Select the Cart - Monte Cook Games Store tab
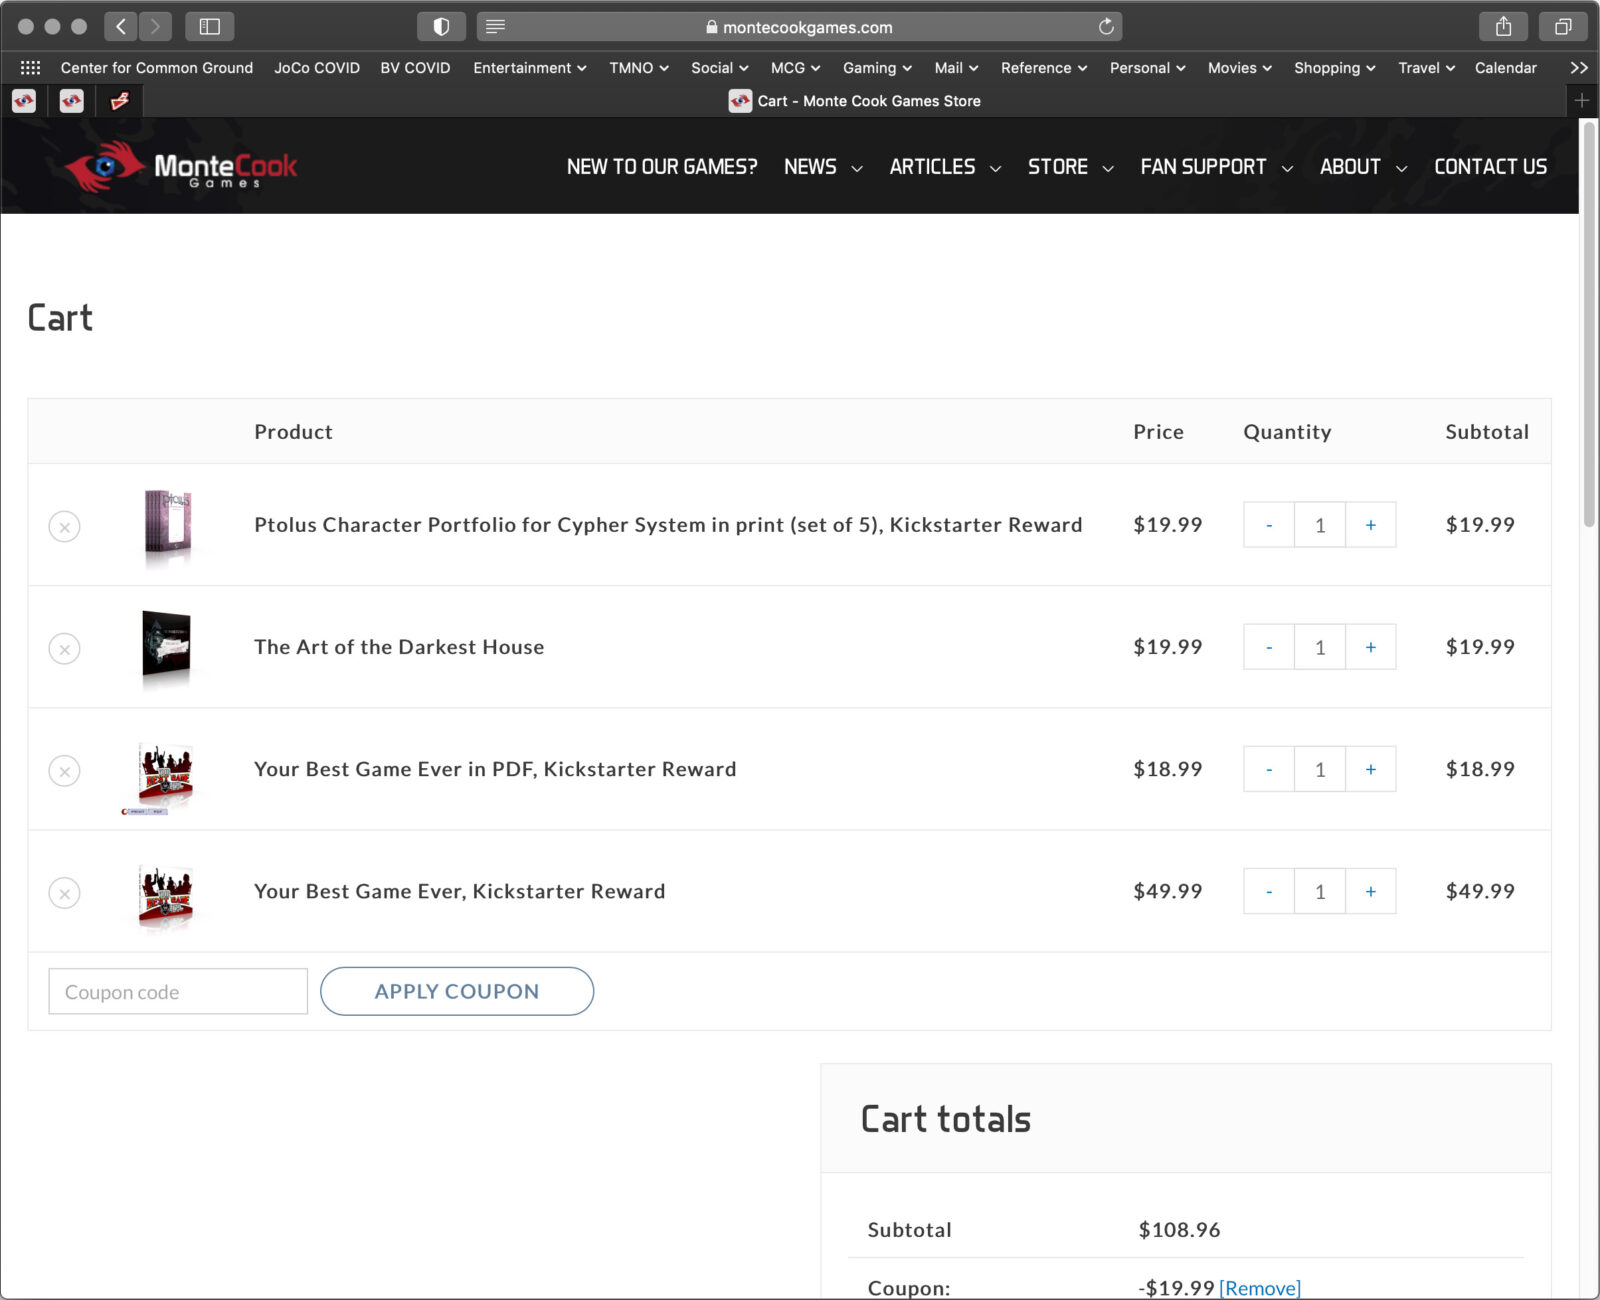 click(x=855, y=101)
